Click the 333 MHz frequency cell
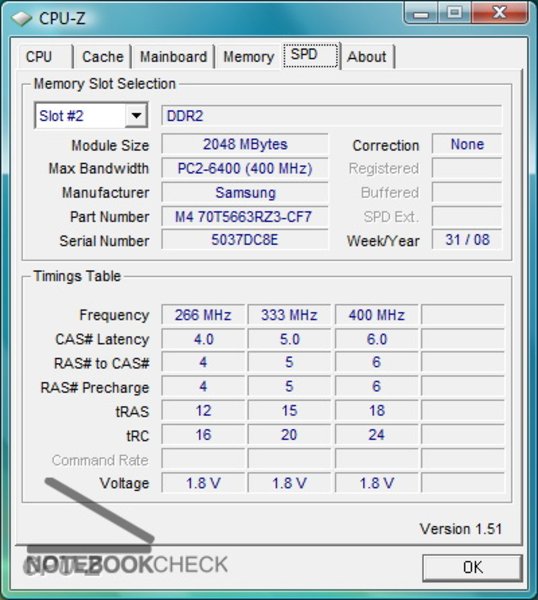Viewport: 538px width, 600px height. pos(289,315)
